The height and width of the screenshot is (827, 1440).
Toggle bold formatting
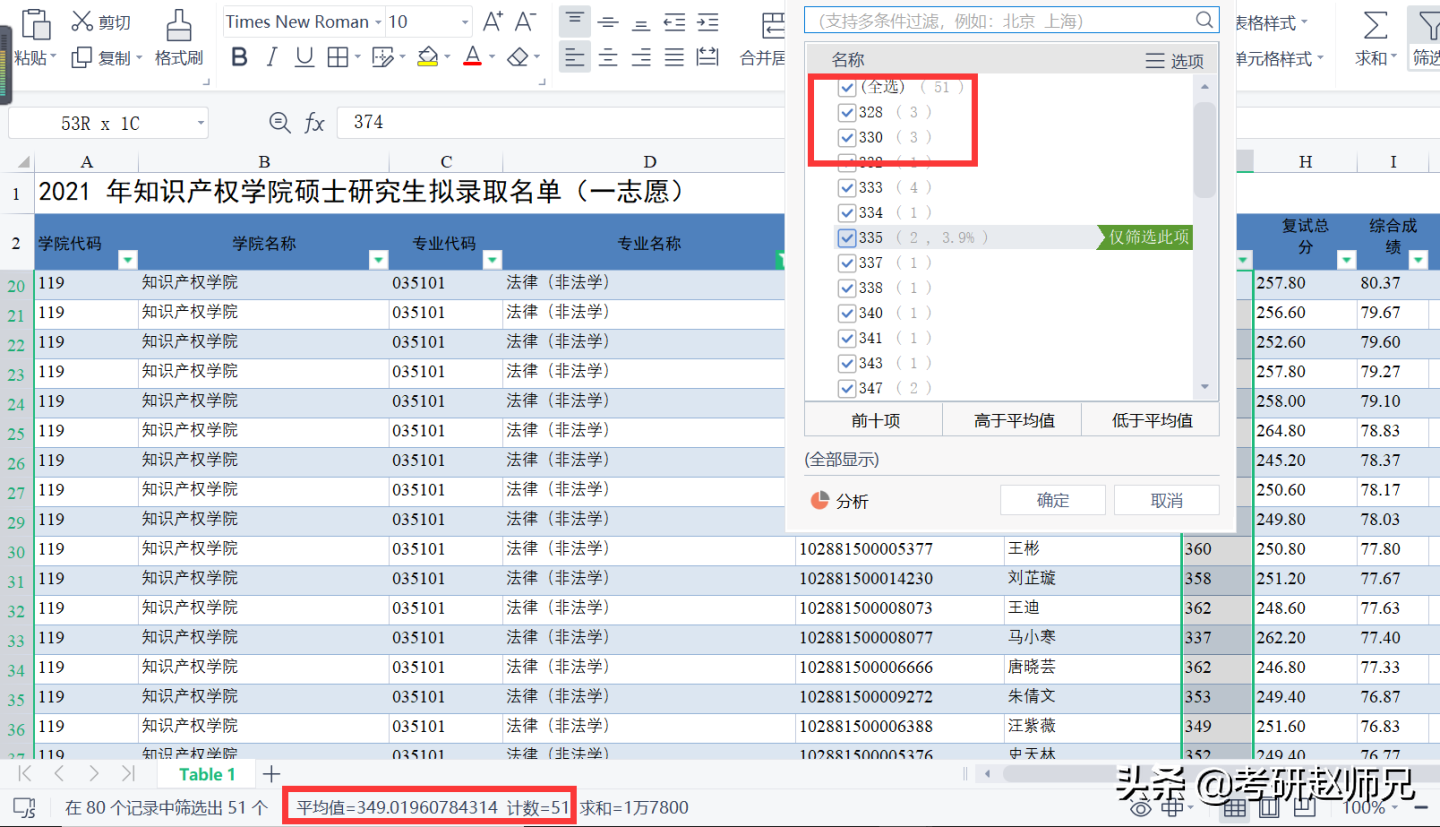point(239,57)
